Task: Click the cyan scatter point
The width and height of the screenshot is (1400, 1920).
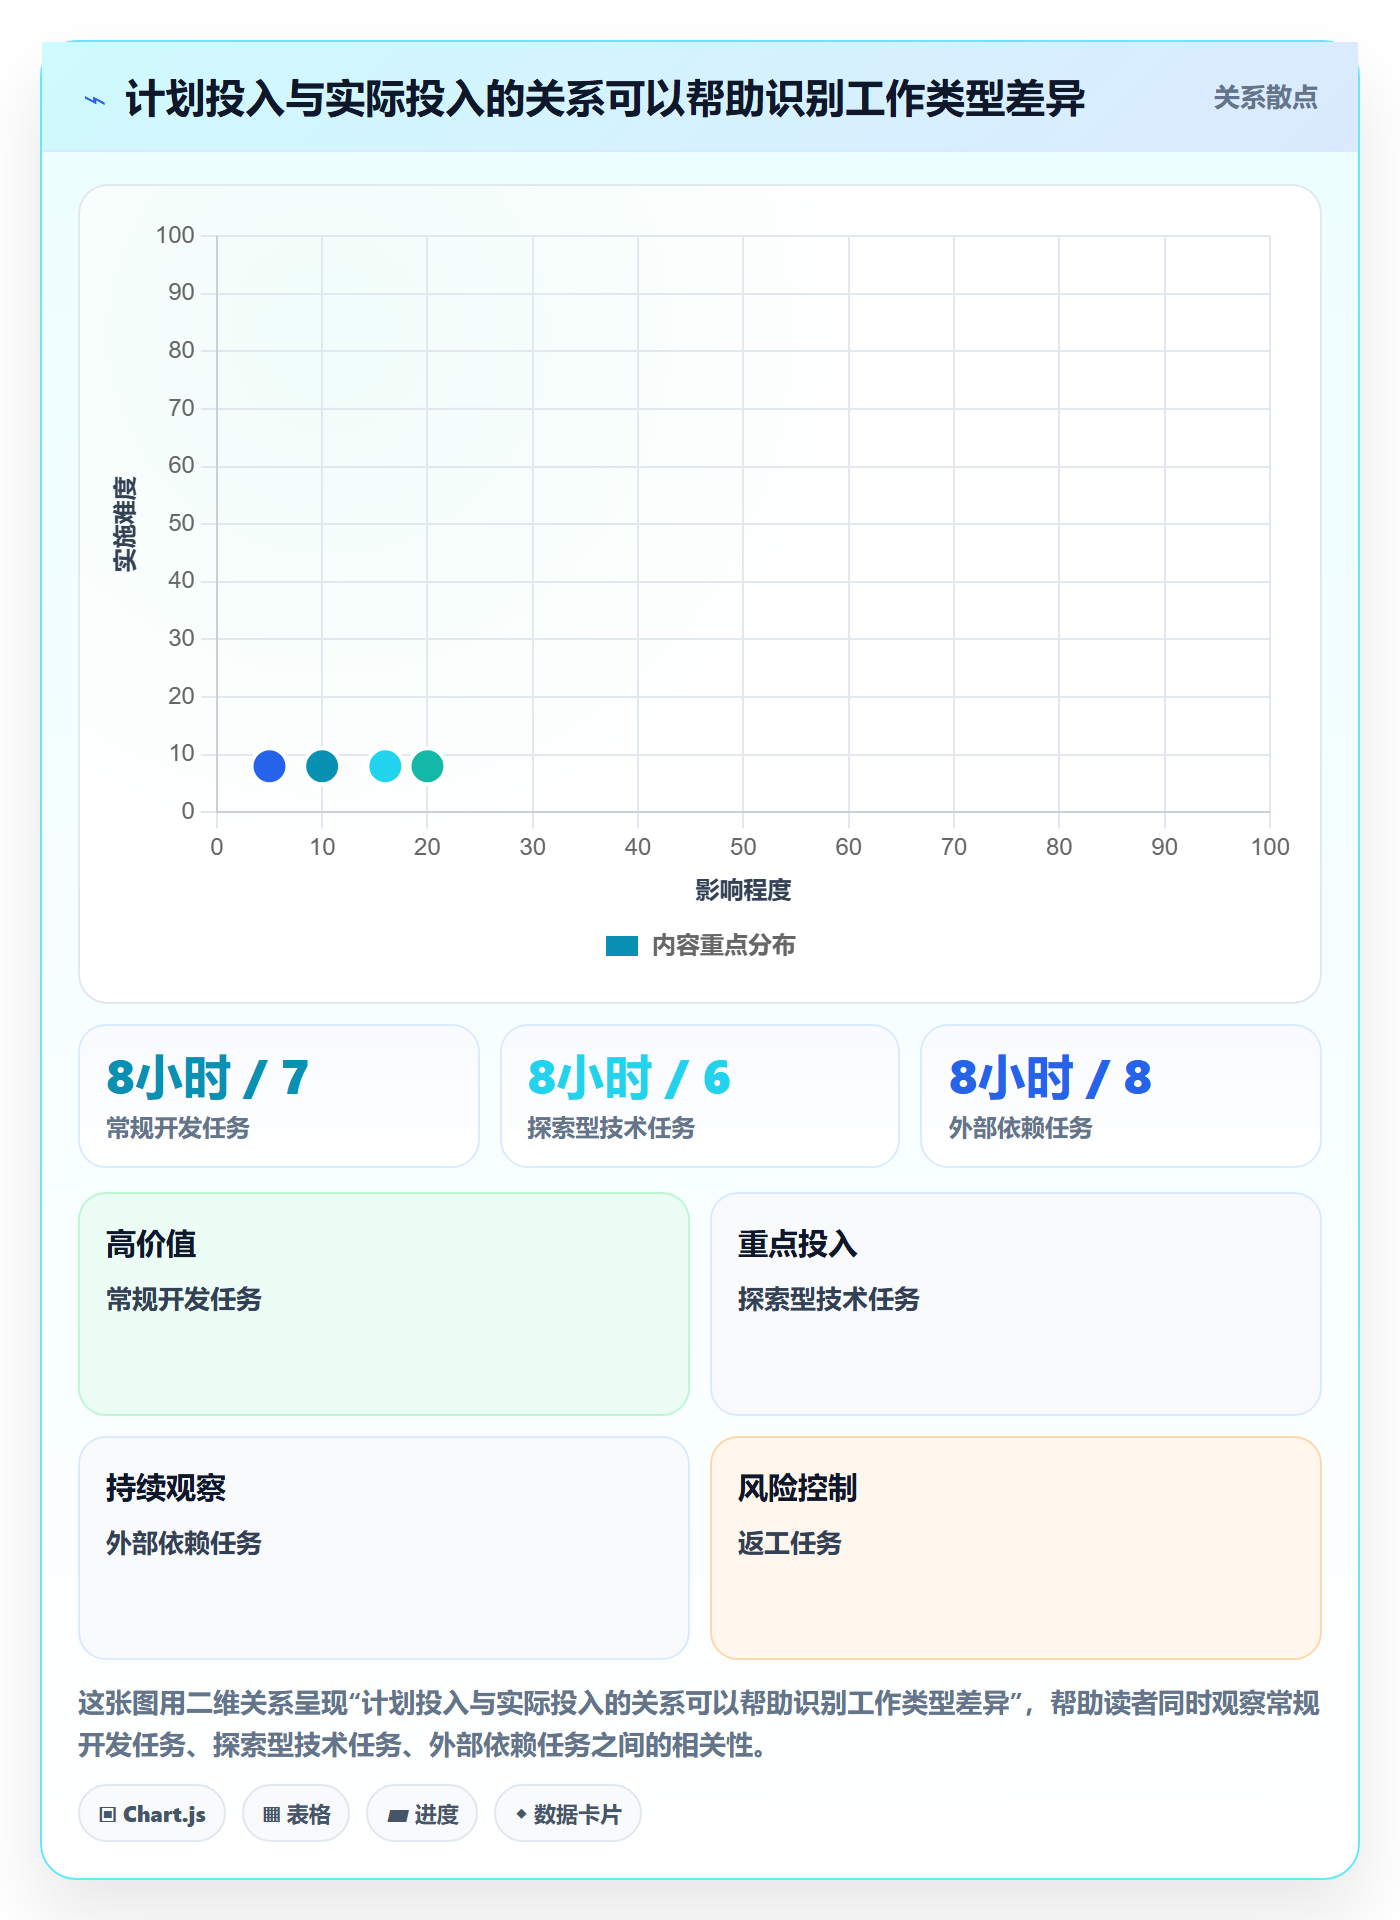Action: [385, 766]
